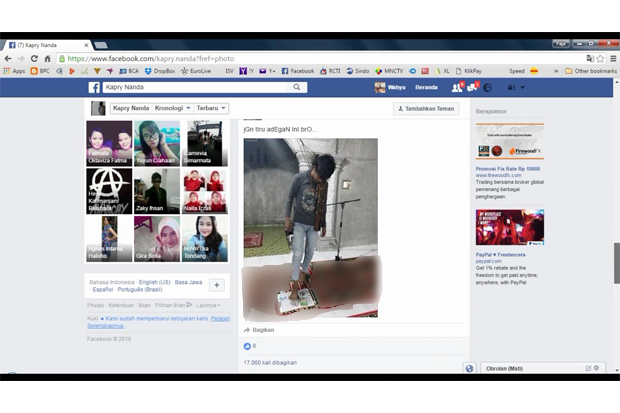The height and width of the screenshot is (413, 620).
Task: Open the BPC Blogger bookmark
Action: coord(40,71)
